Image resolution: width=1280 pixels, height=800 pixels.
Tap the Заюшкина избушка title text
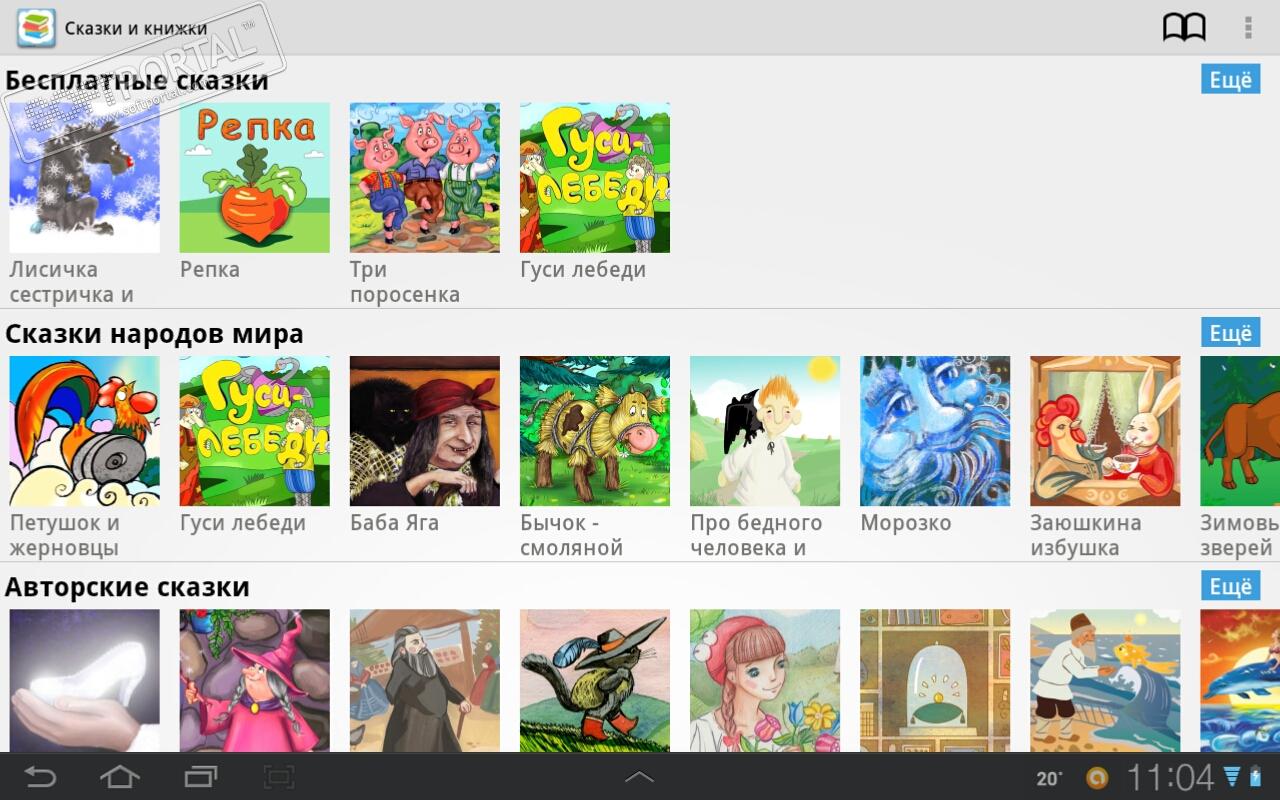click(1086, 535)
